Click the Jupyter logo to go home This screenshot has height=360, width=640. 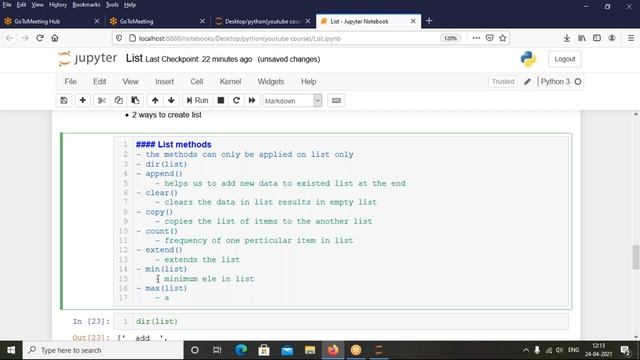[88, 59]
